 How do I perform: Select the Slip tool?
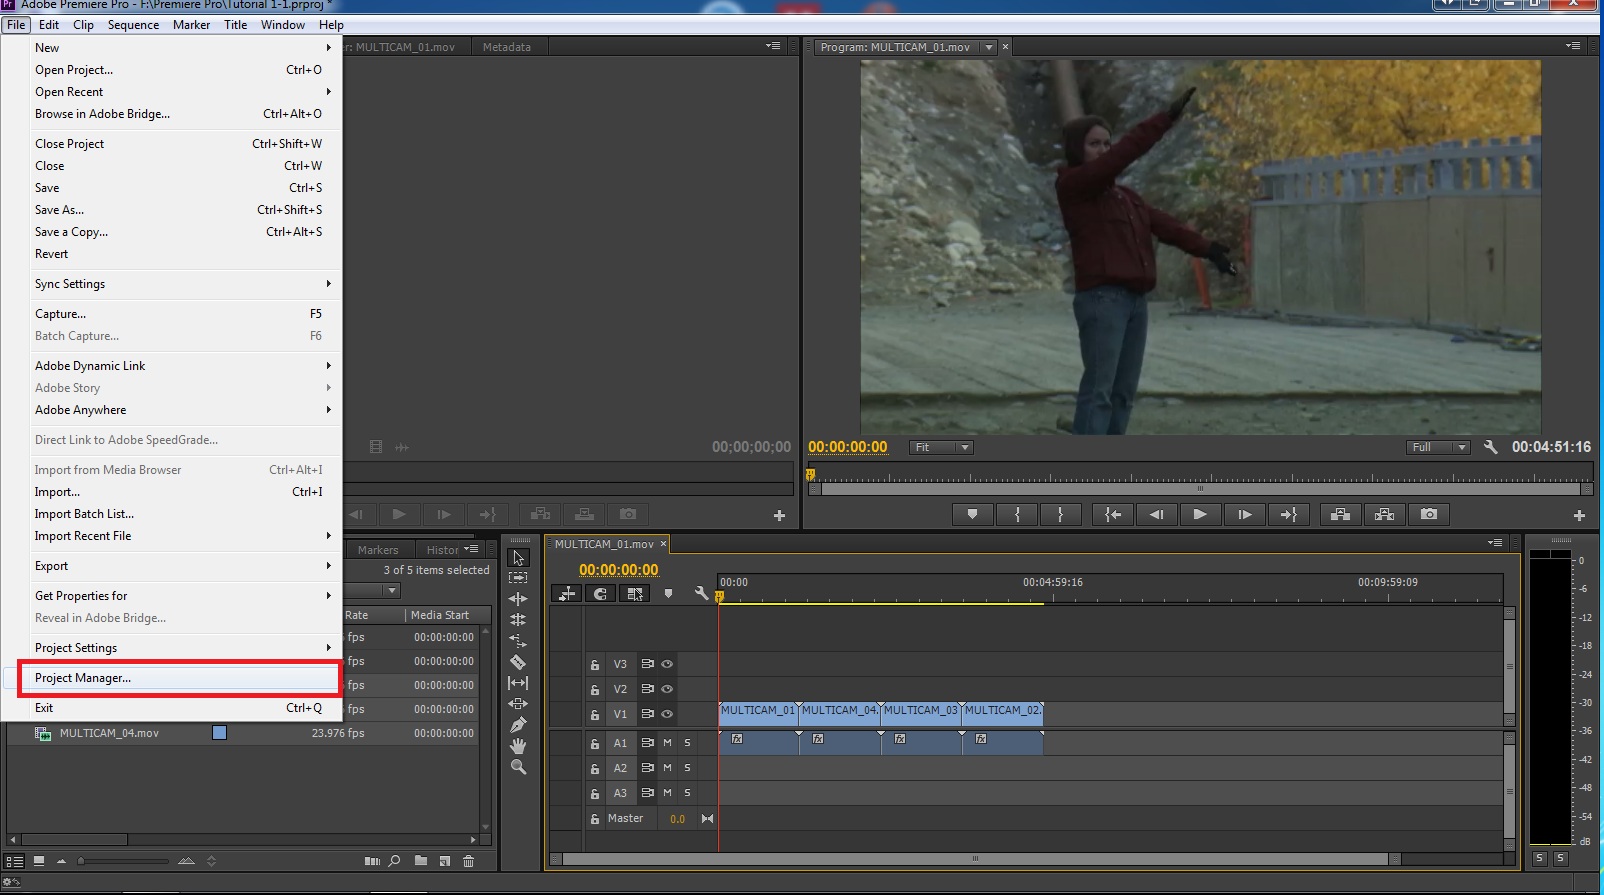[x=518, y=683]
